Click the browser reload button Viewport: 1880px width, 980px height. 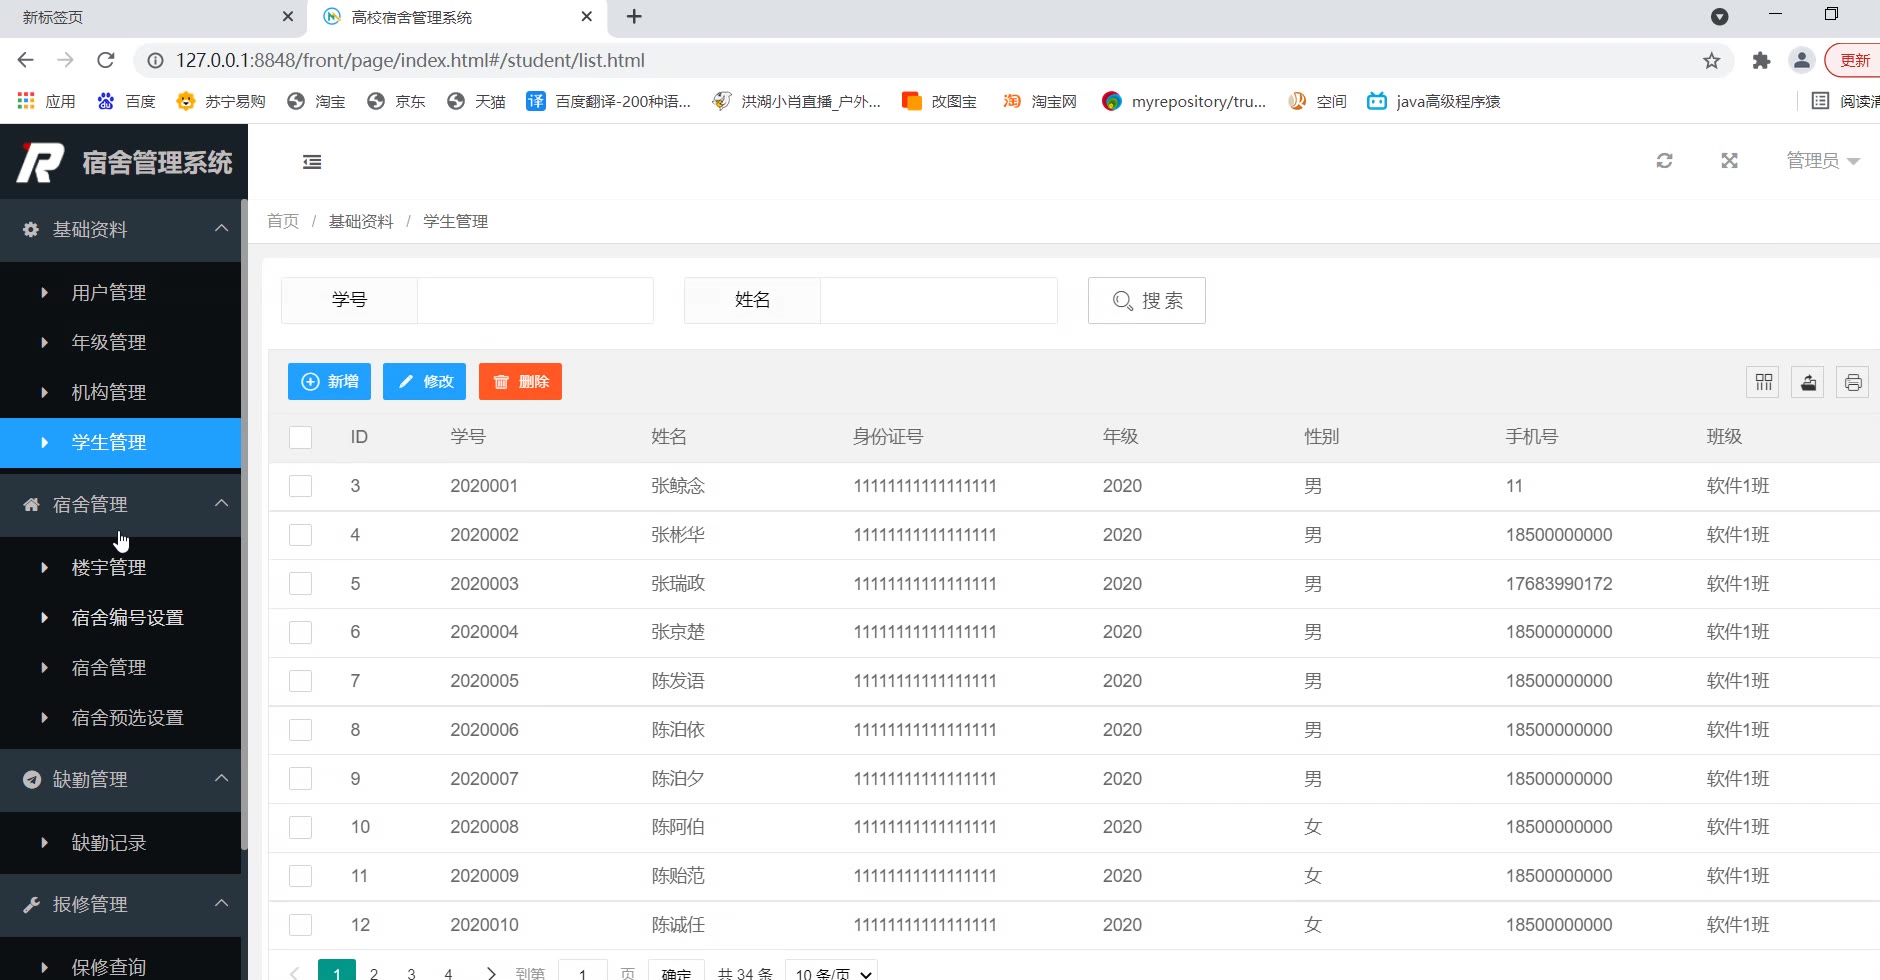pos(105,60)
